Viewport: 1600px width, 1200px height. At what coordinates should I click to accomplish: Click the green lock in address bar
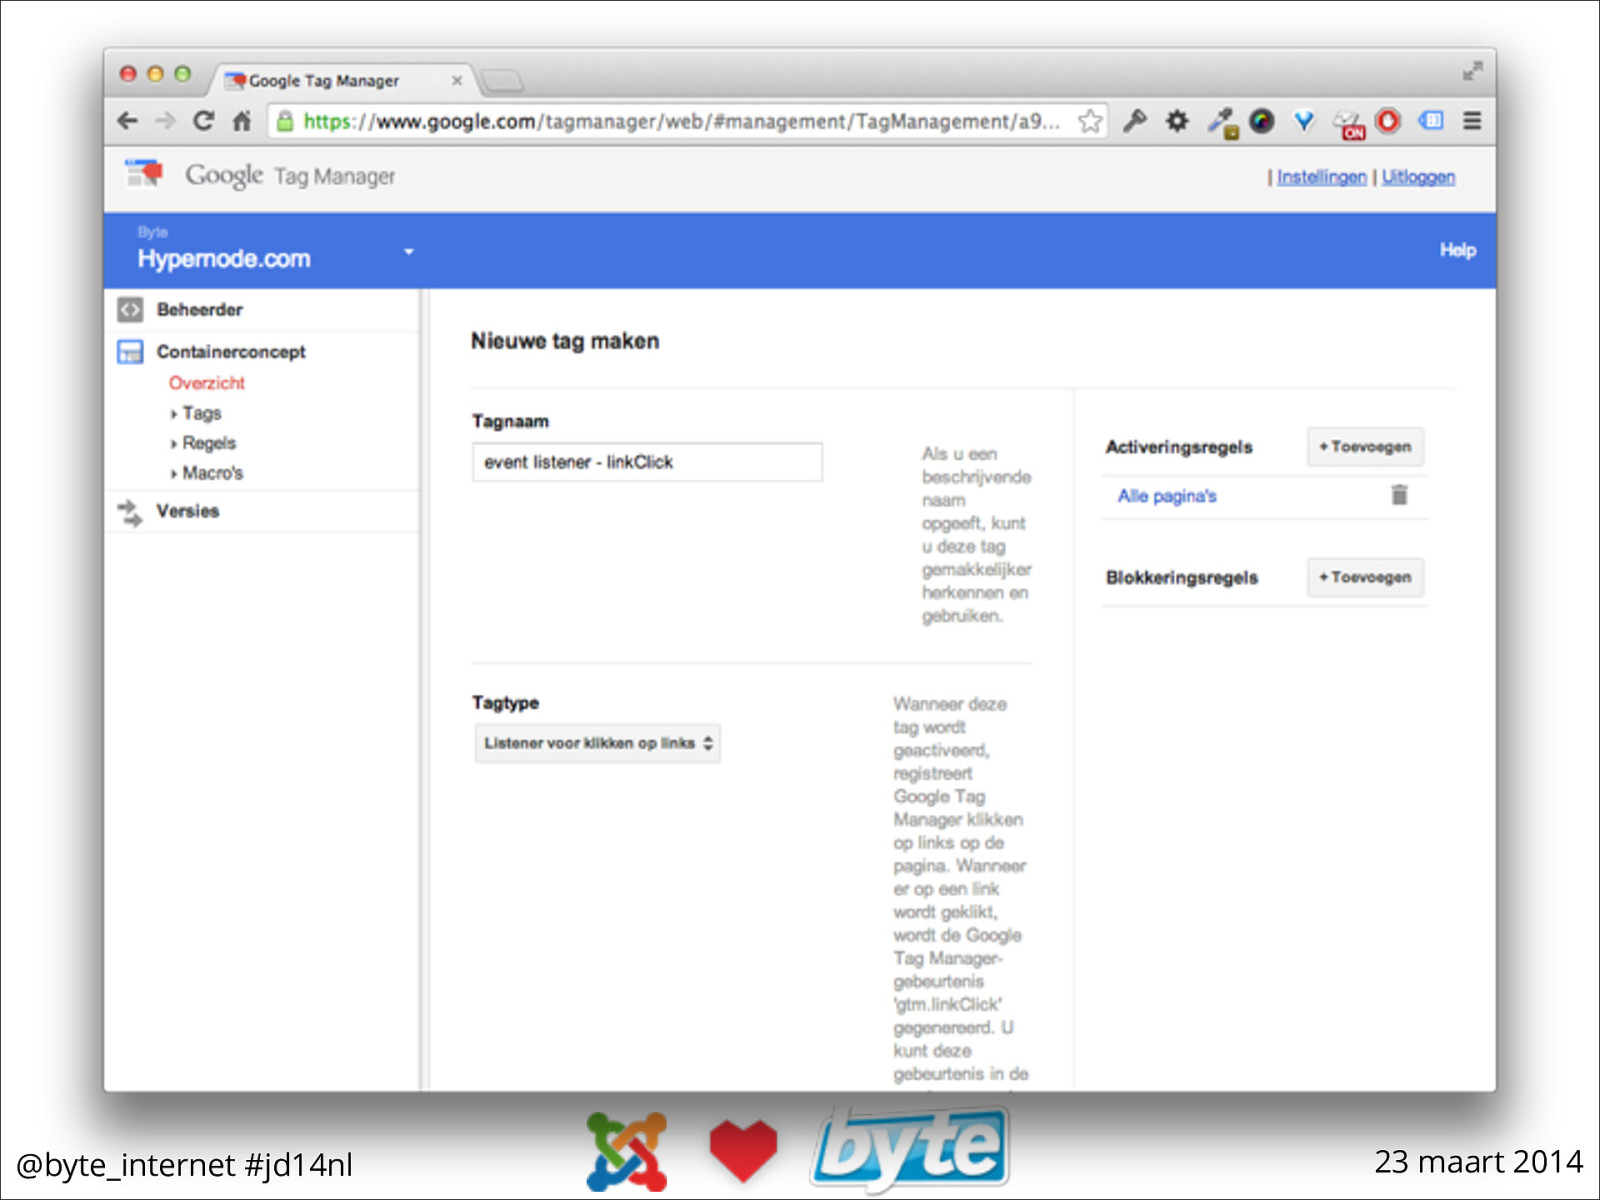[285, 121]
